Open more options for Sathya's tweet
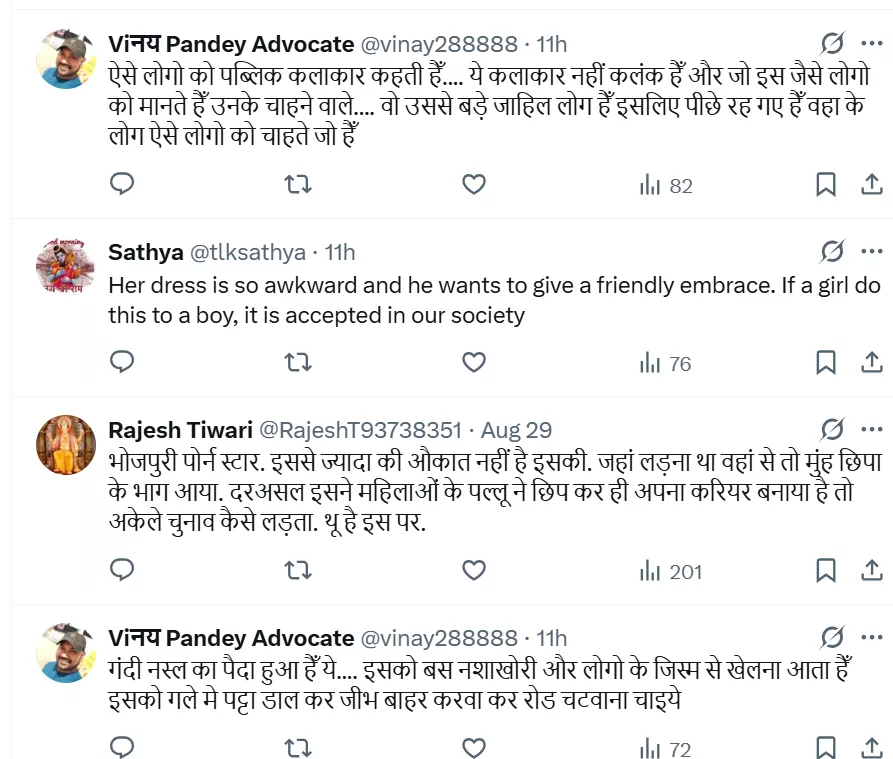 point(871,251)
